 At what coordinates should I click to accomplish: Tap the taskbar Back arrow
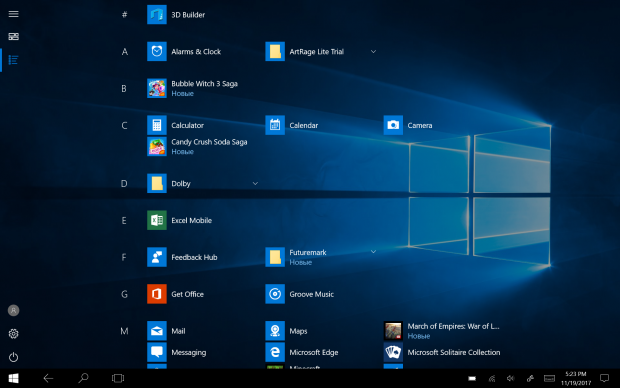click(x=48, y=379)
